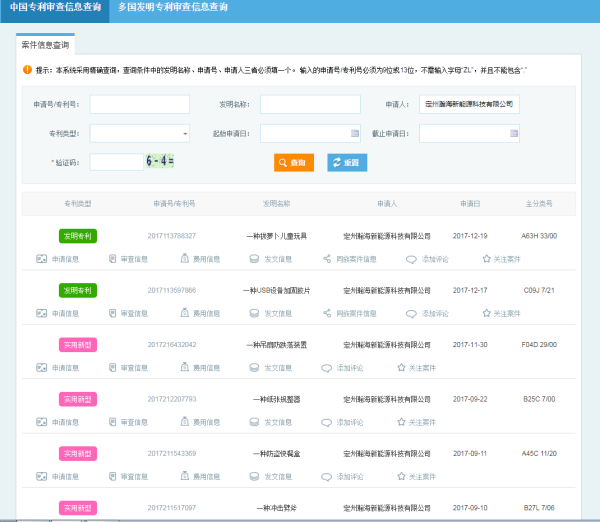Open 费用信息 icon for patent 2017216432042

tap(183, 368)
